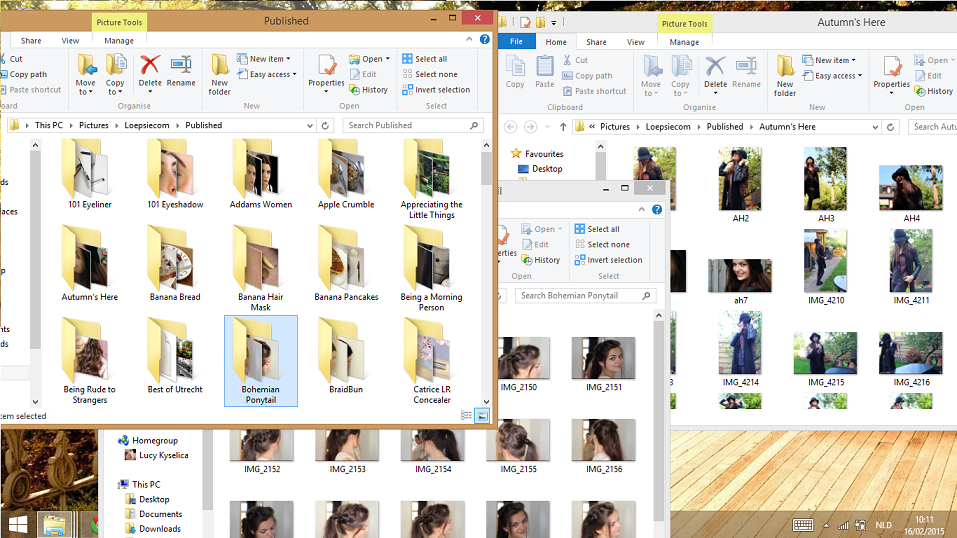Expand address dropdown in Autumn's Here window
The width and height of the screenshot is (957, 538).
click(x=875, y=127)
